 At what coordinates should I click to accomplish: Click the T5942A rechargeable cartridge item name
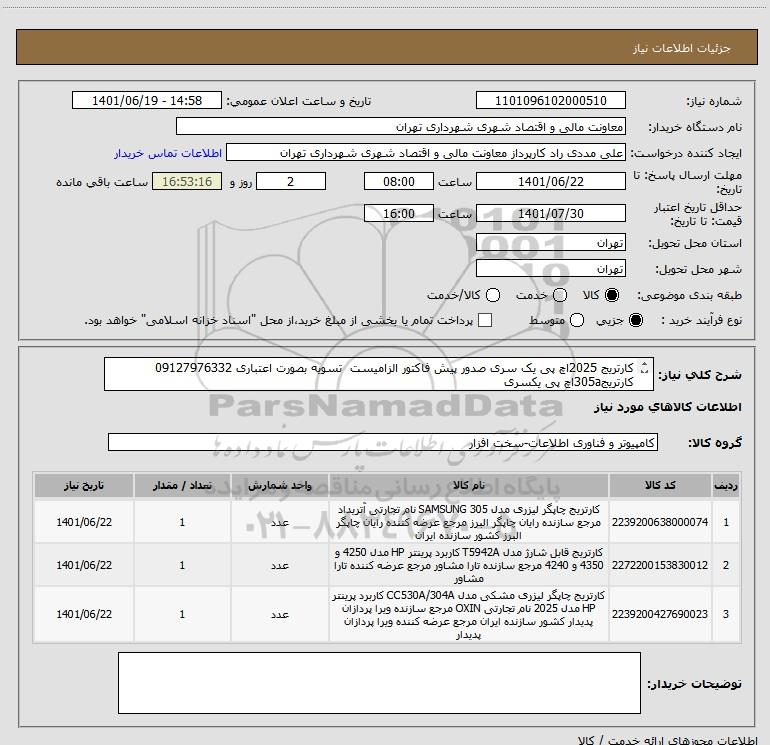pyautogui.click(x=468, y=565)
